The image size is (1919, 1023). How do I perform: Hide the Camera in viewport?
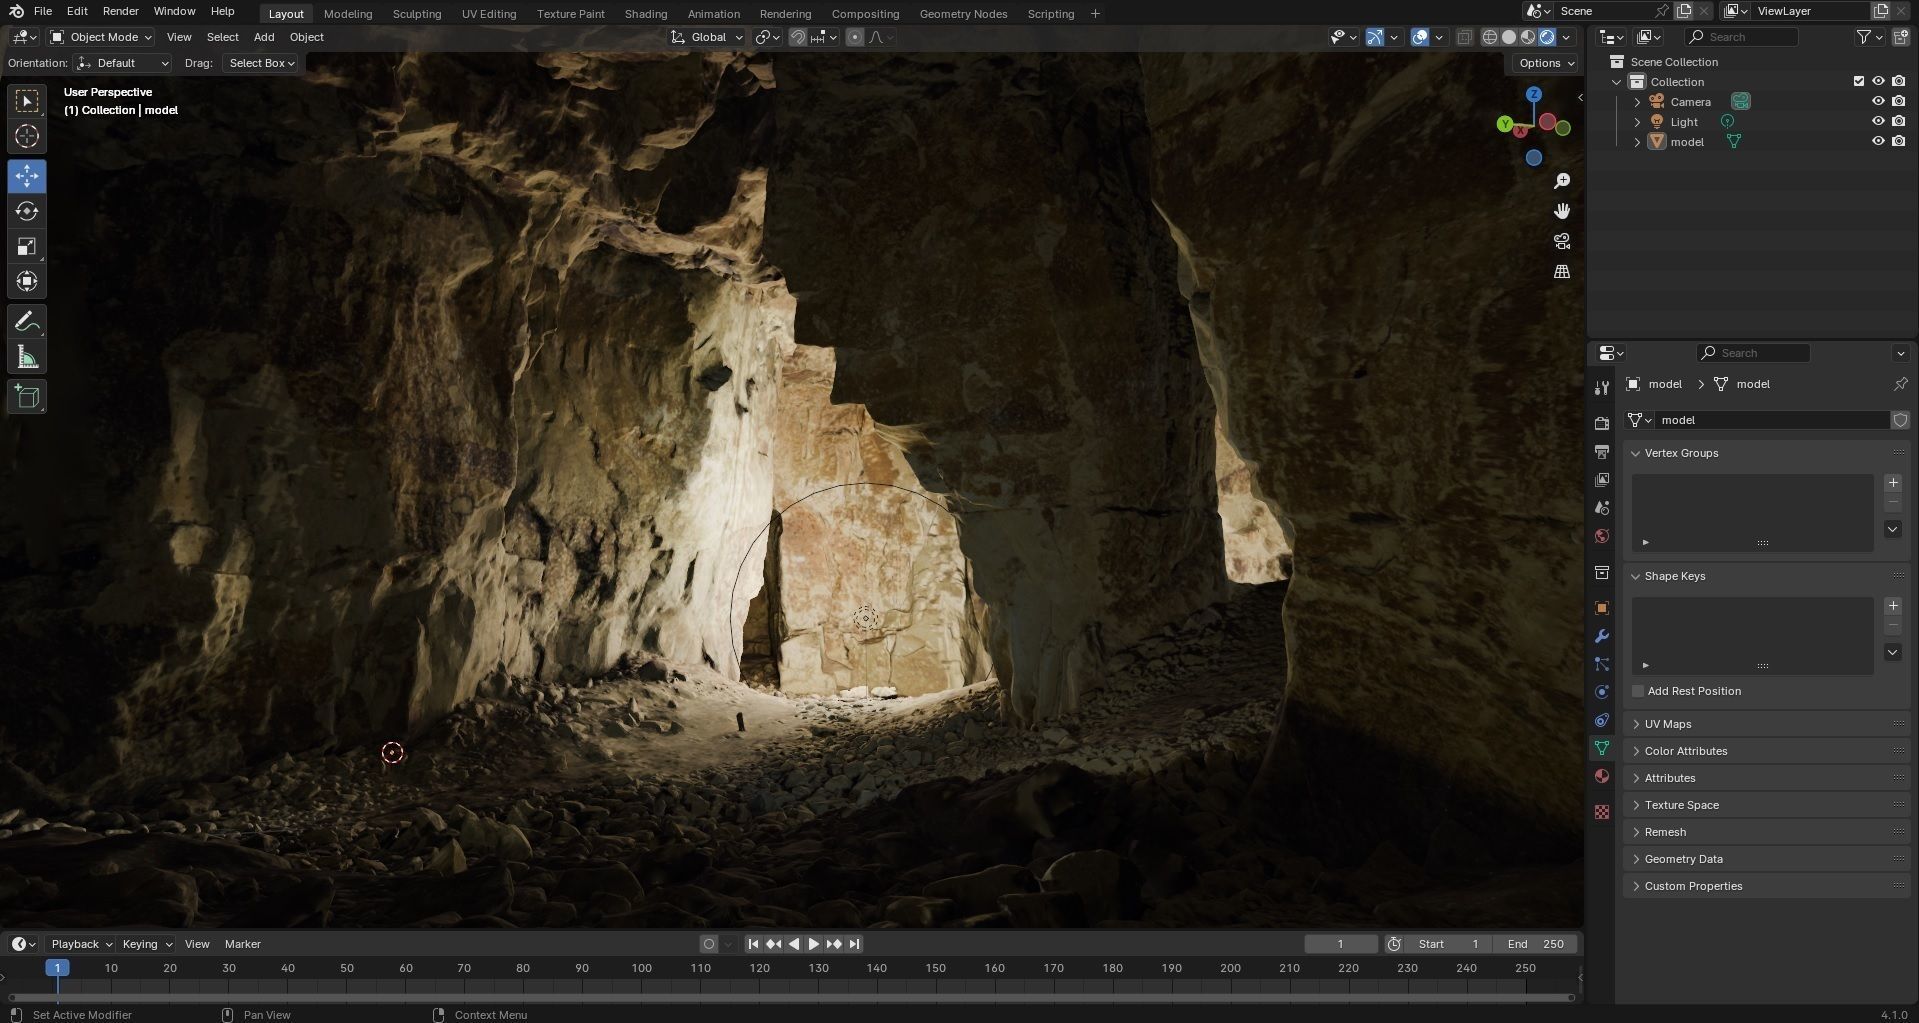tap(1878, 102)
